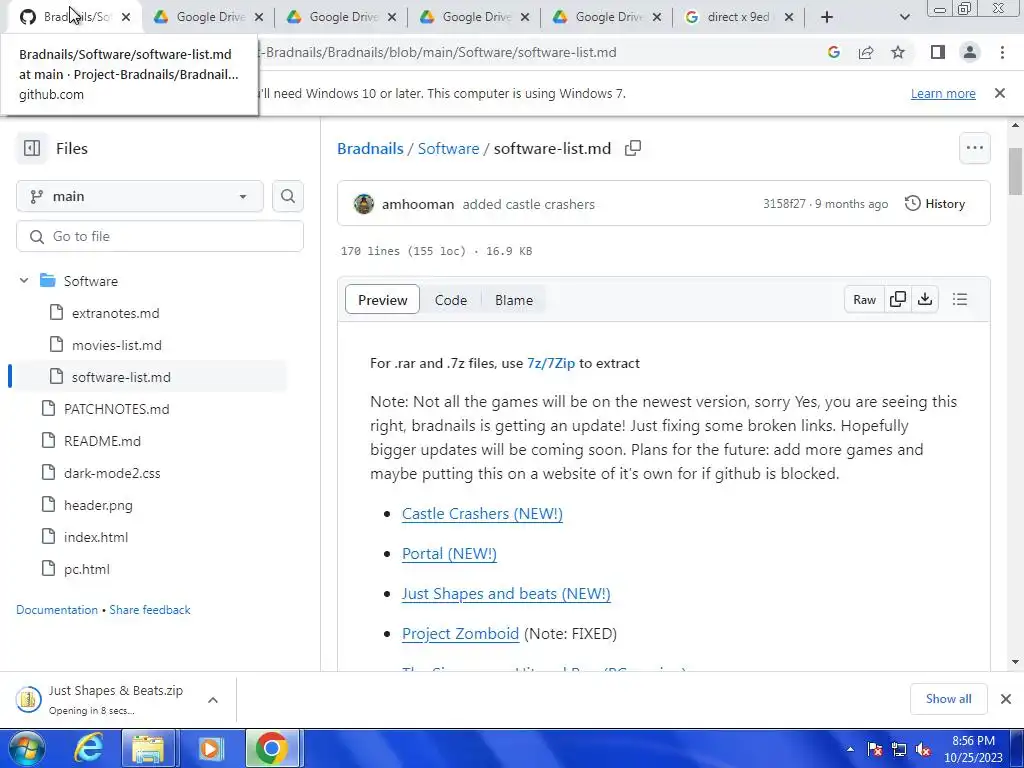Click amhooman avatar image
Image resolution: width=1024 pixels, height=768 pixels.
tap(364, 204)
